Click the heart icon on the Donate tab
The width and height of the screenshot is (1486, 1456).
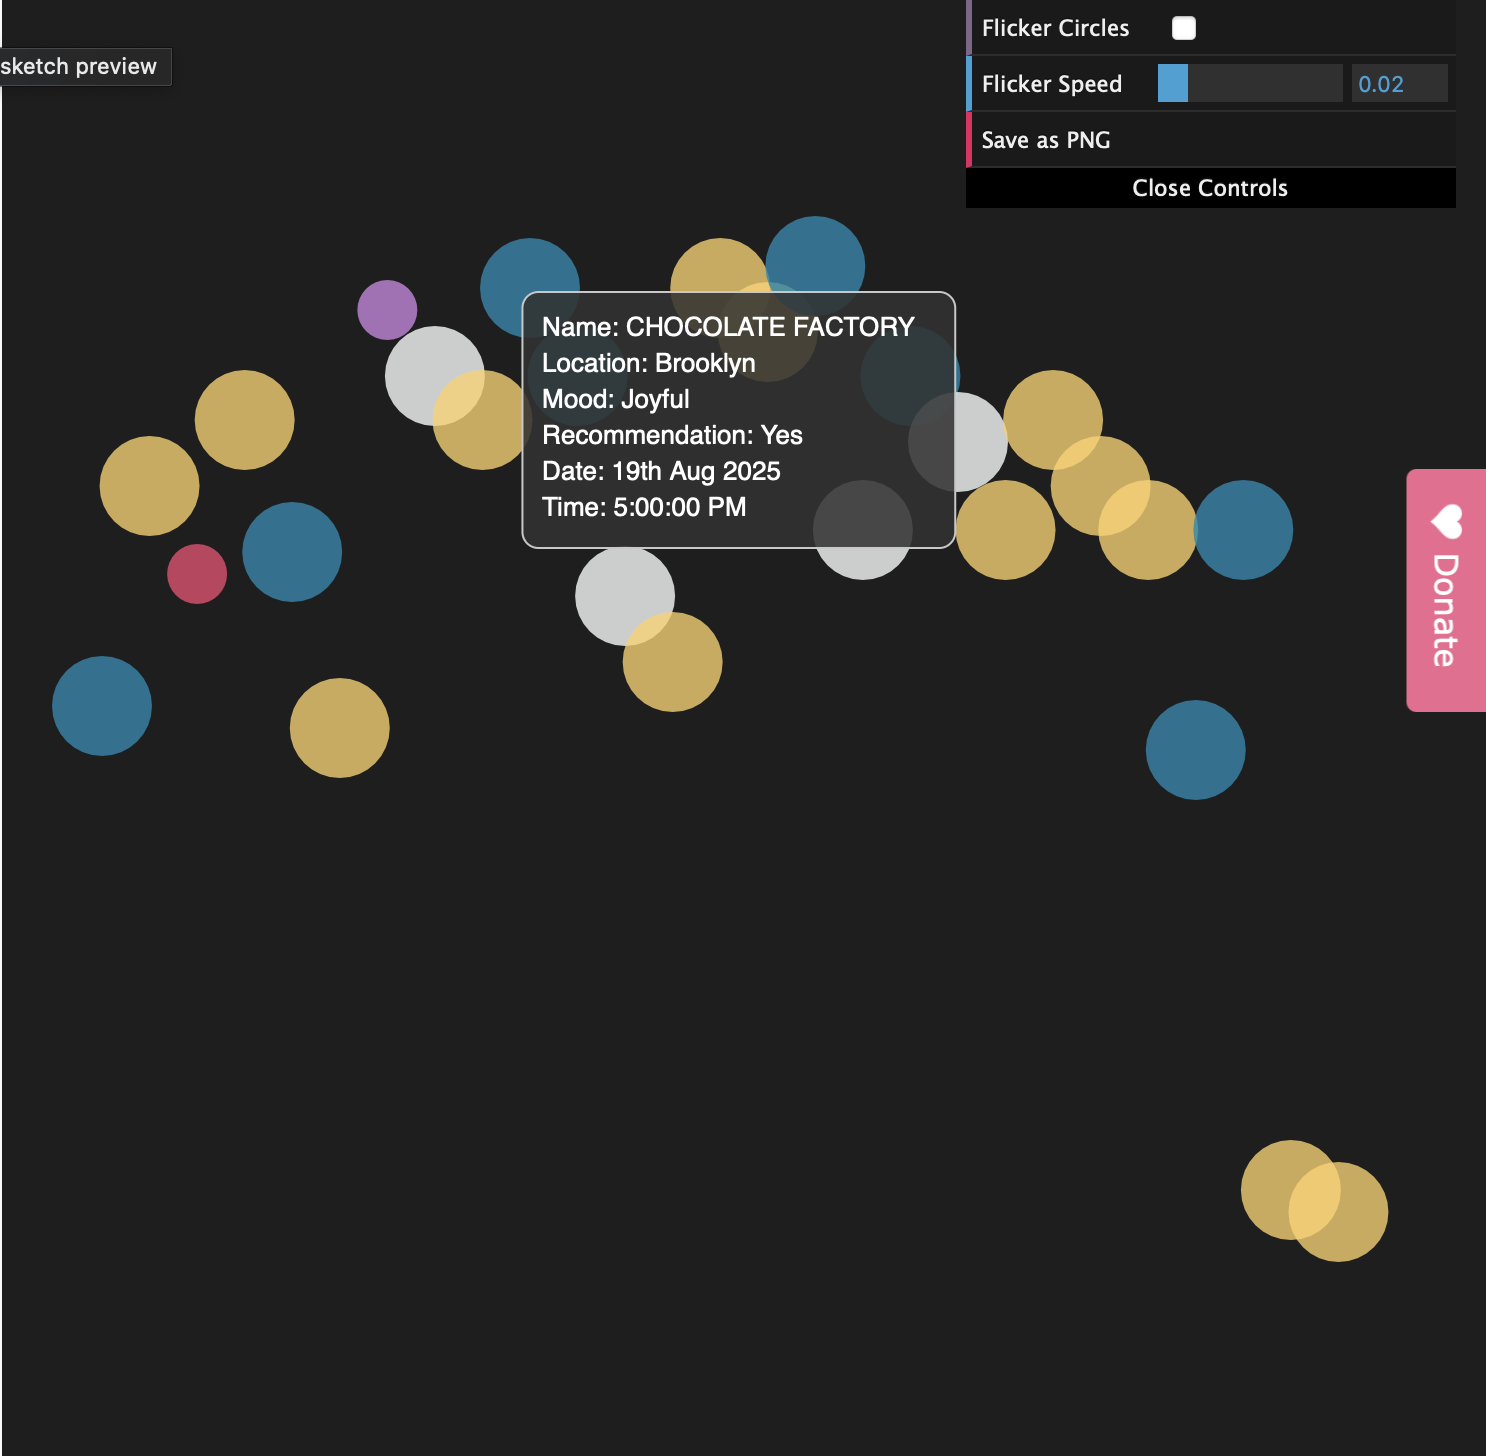tap(1446, 521)
